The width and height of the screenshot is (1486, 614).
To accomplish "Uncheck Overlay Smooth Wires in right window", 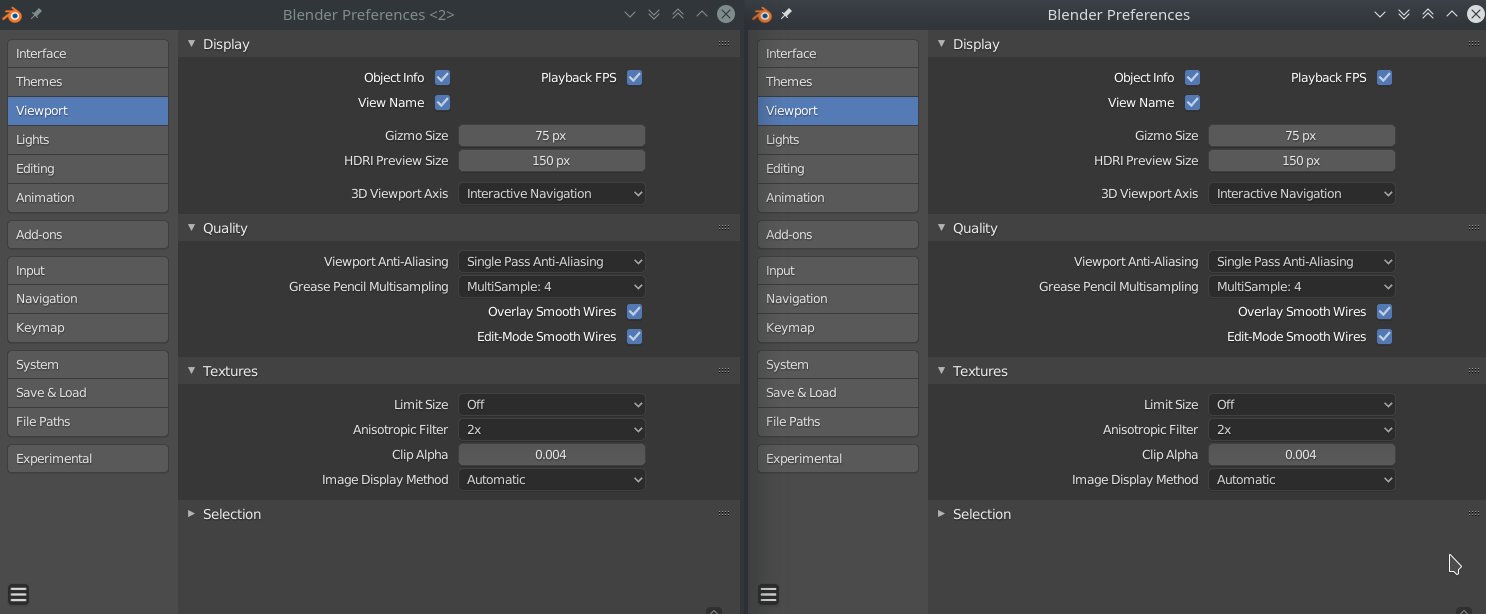I will click(1384, 311).
